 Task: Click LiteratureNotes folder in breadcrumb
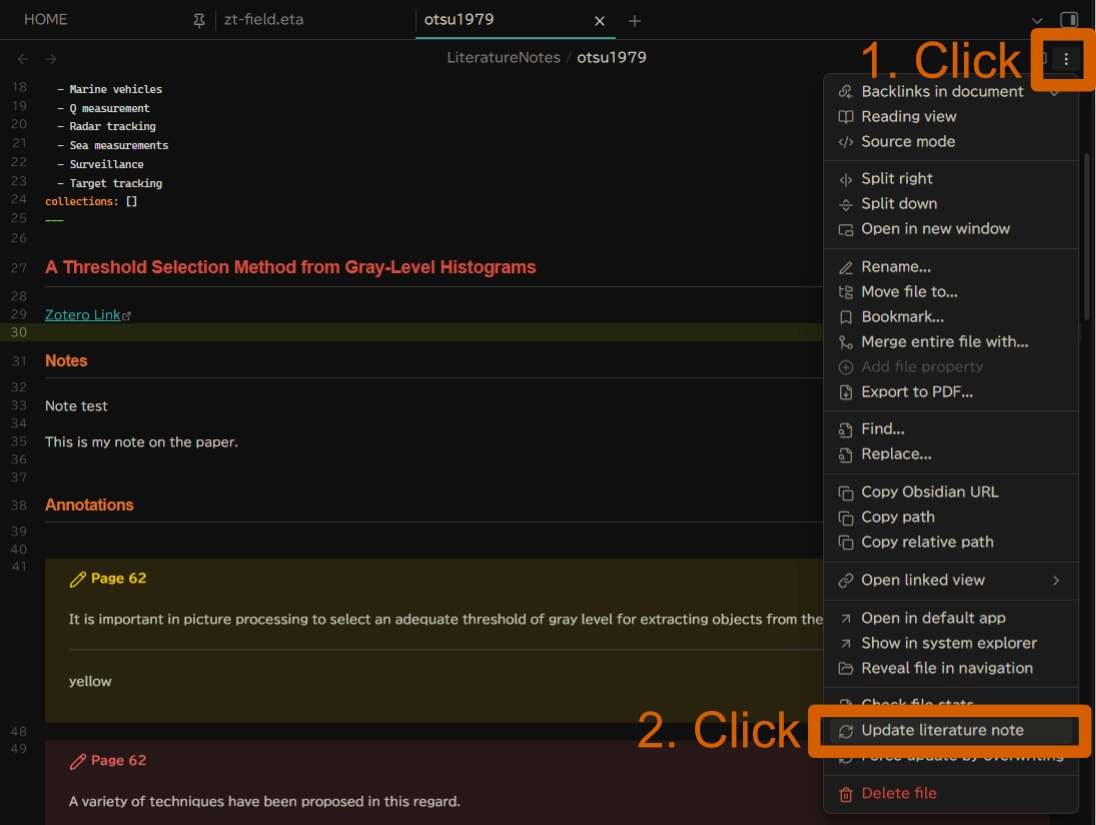(x=503, y=58)
